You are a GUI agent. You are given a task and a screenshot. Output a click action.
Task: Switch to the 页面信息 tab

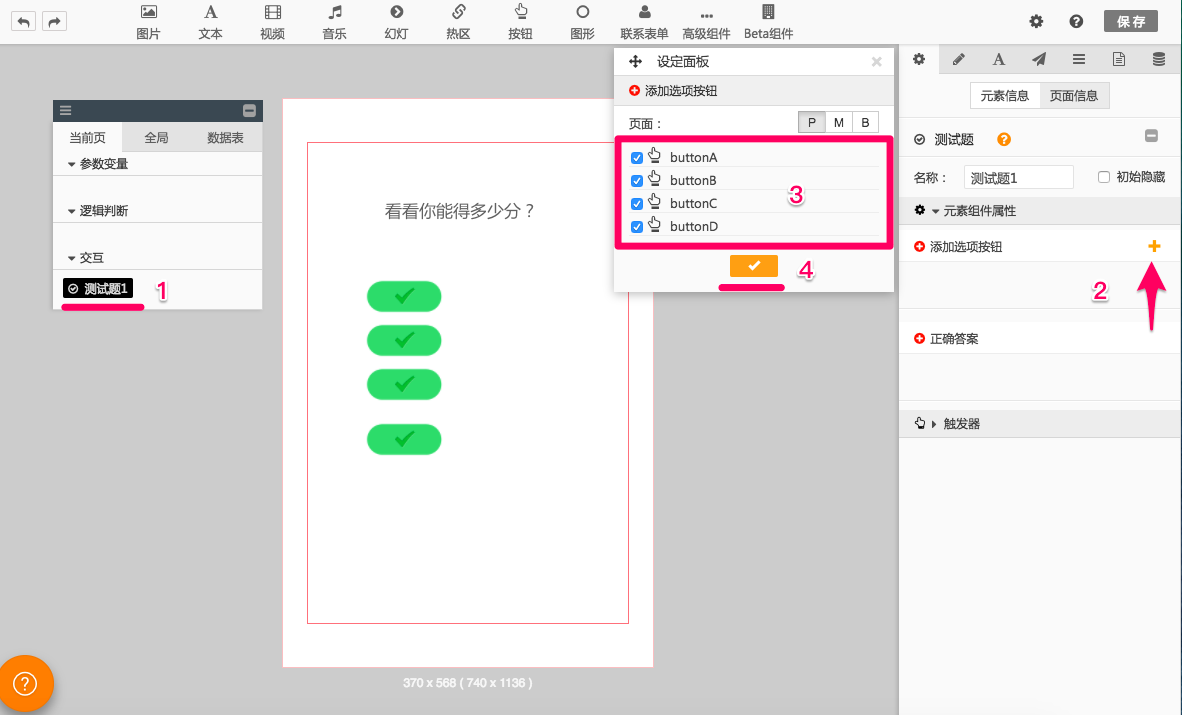1074,96
